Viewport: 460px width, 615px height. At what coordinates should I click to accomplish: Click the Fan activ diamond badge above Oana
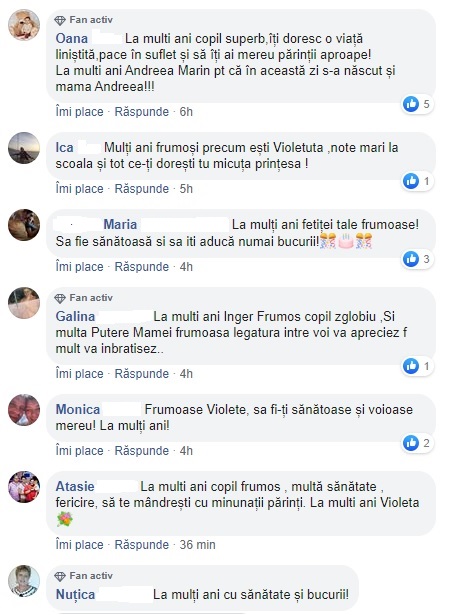pos(60,20)
